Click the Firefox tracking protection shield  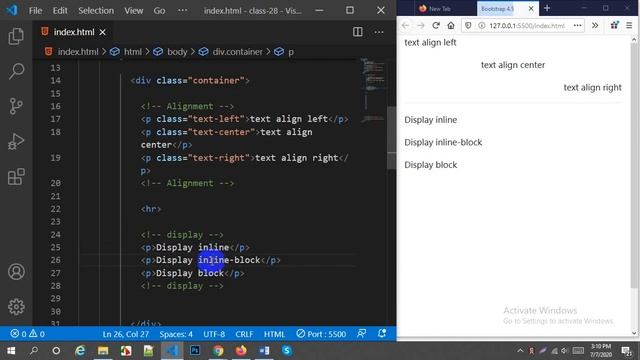coord(468,25)
